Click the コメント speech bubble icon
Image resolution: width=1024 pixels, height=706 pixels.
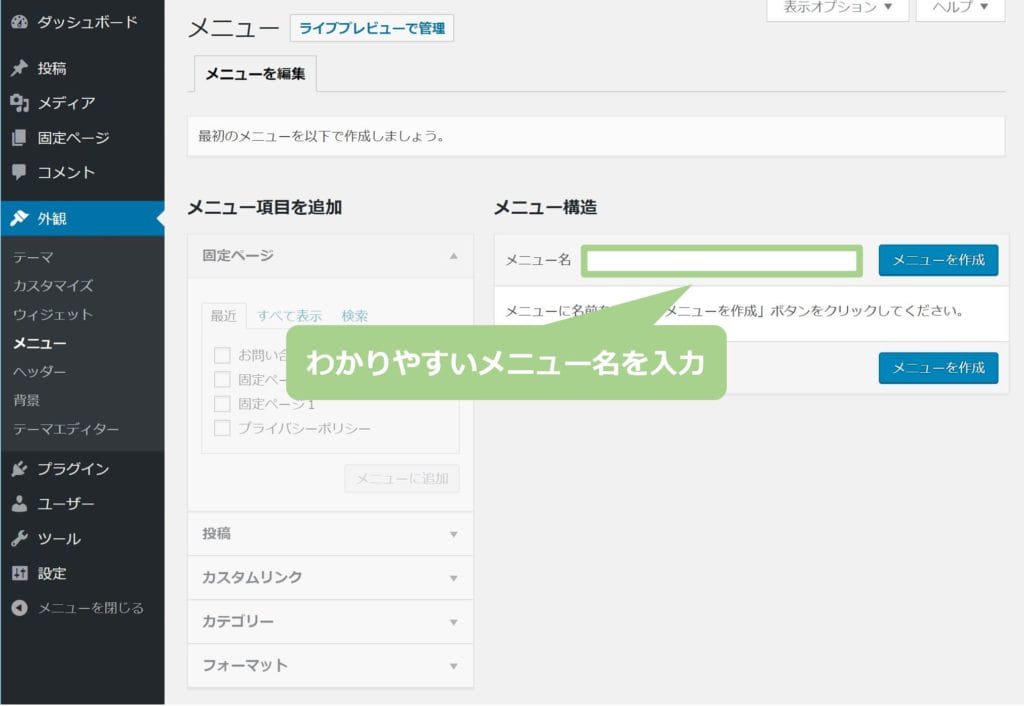coord(19,172)
